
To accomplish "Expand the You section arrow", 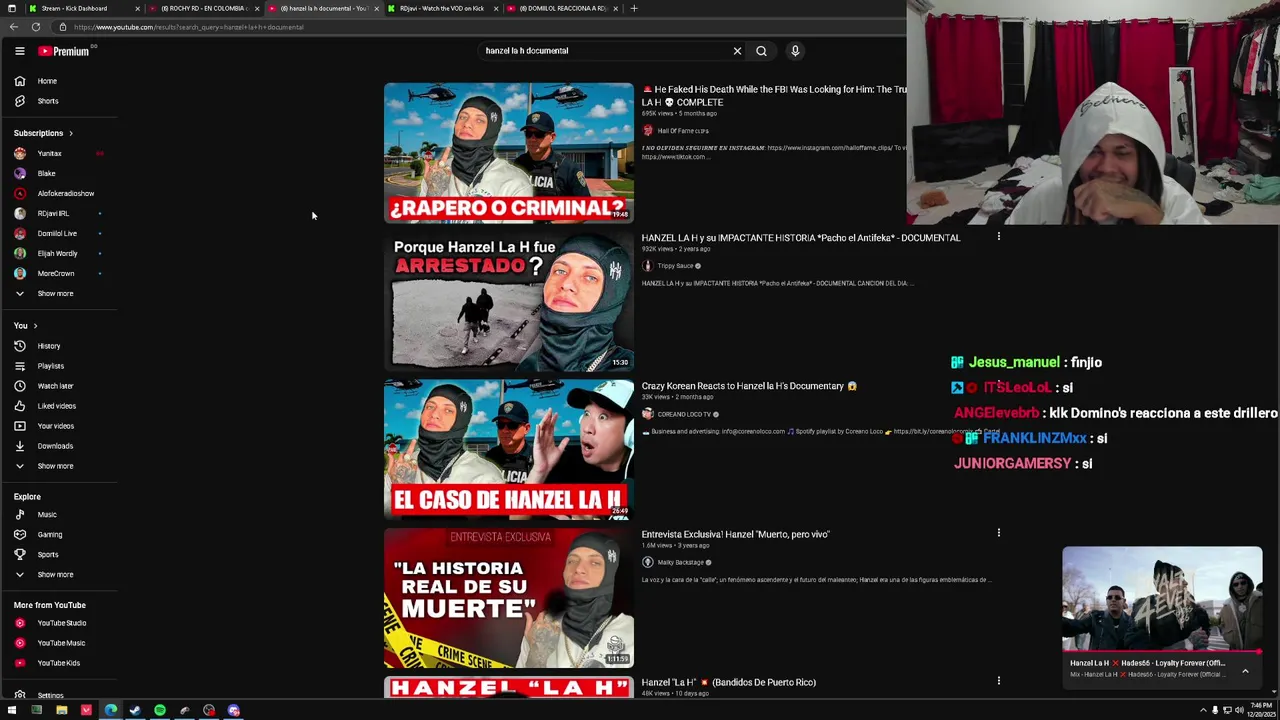I will 35,326.
